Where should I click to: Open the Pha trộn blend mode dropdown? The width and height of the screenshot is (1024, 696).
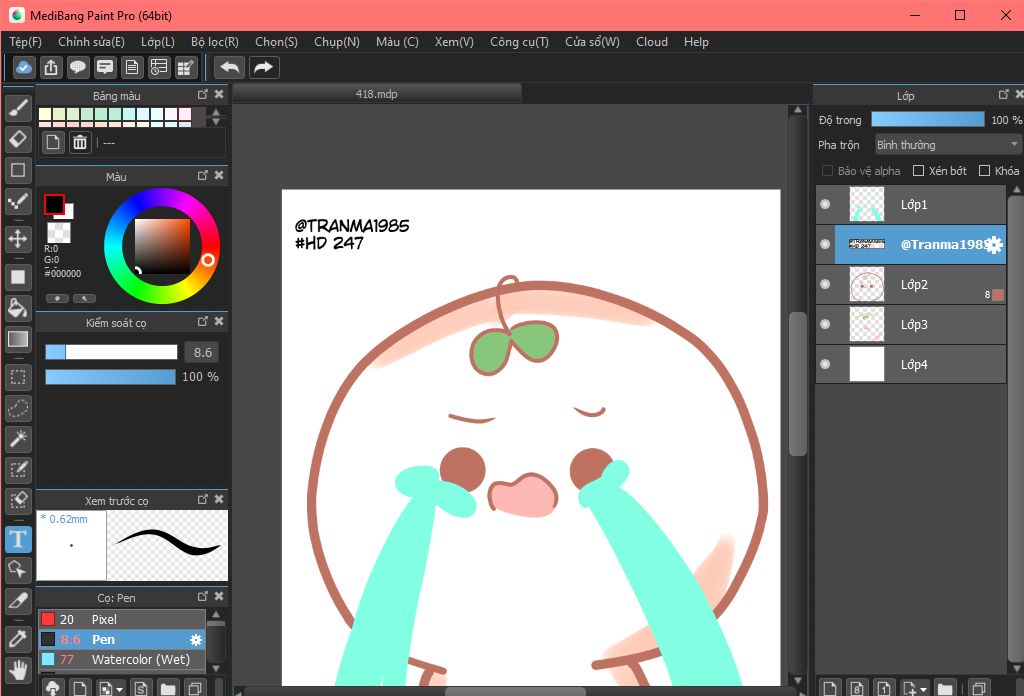(947, 145)
